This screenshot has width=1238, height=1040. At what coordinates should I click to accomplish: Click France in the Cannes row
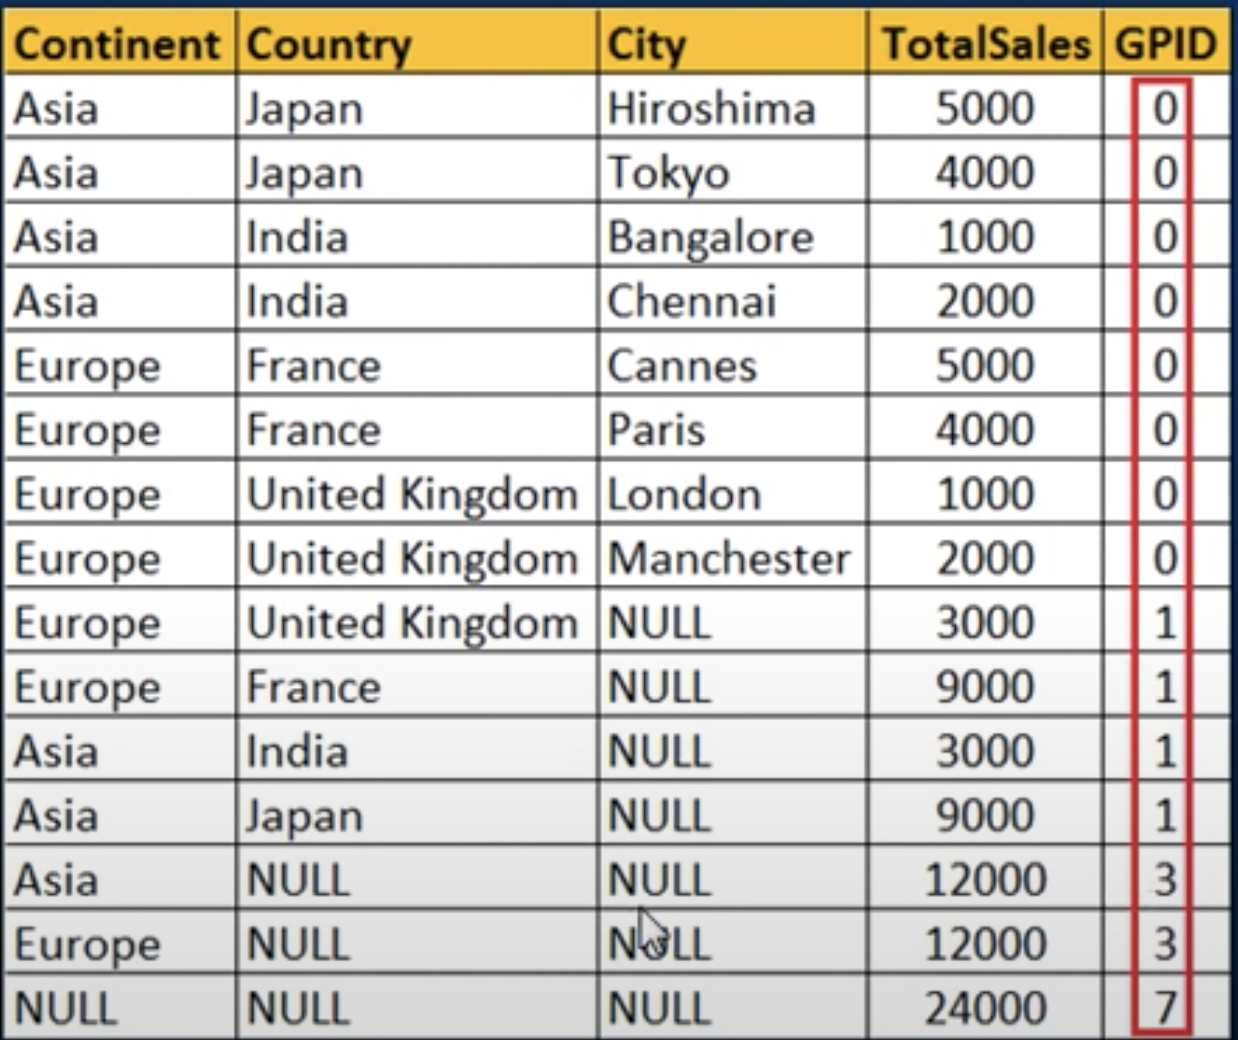tap(417, 365)
